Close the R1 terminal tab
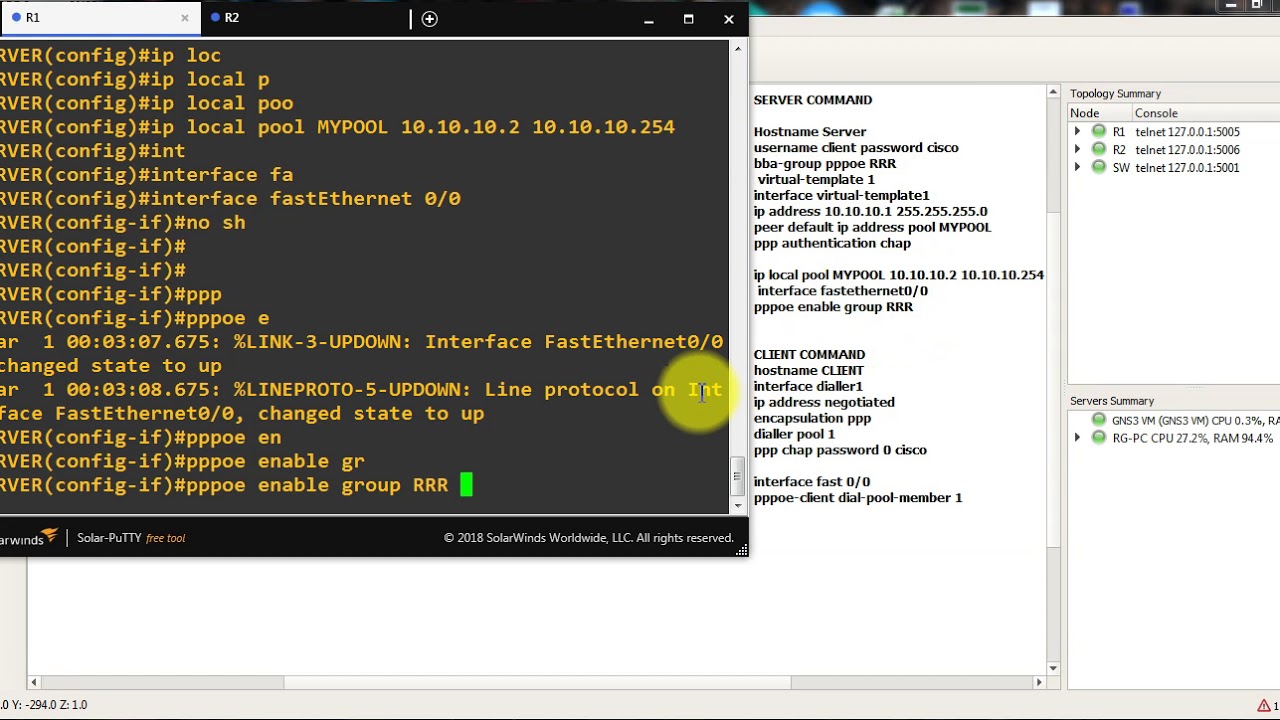 coord(185,18)
